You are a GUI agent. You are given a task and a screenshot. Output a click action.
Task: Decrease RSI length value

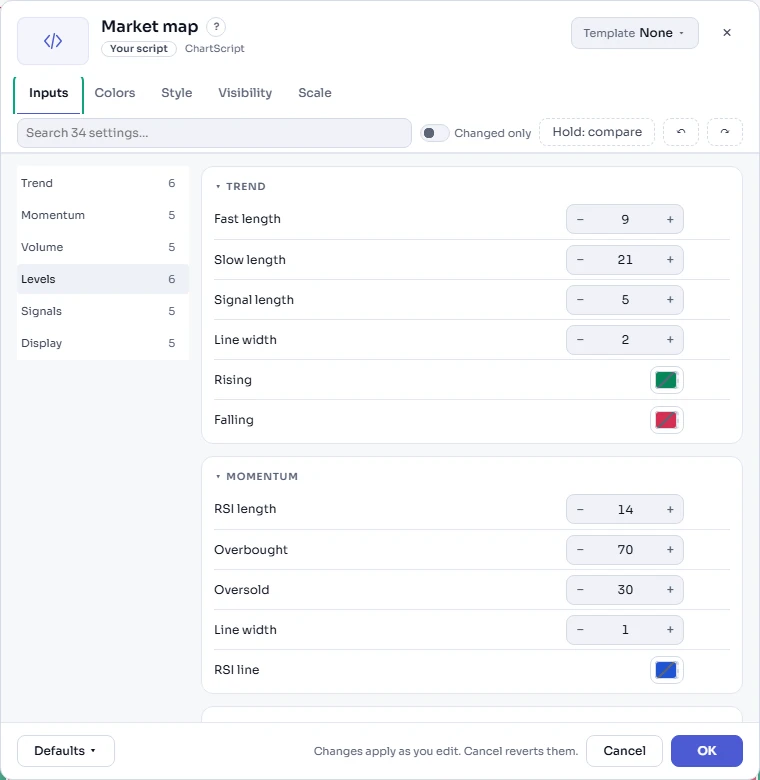click(x=580, y=509)
